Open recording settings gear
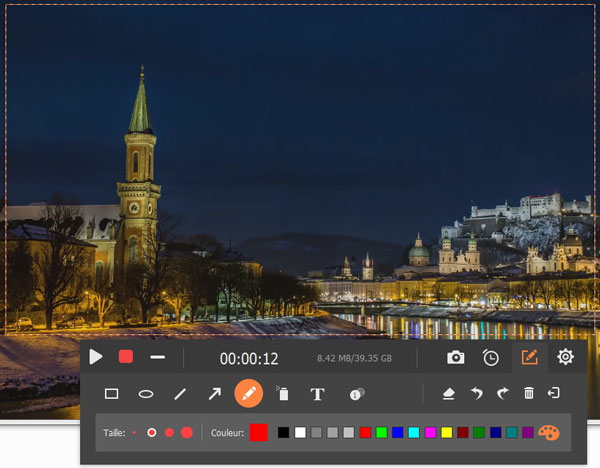Viewport: 600px width, 468px height. (x=565, y=357)
